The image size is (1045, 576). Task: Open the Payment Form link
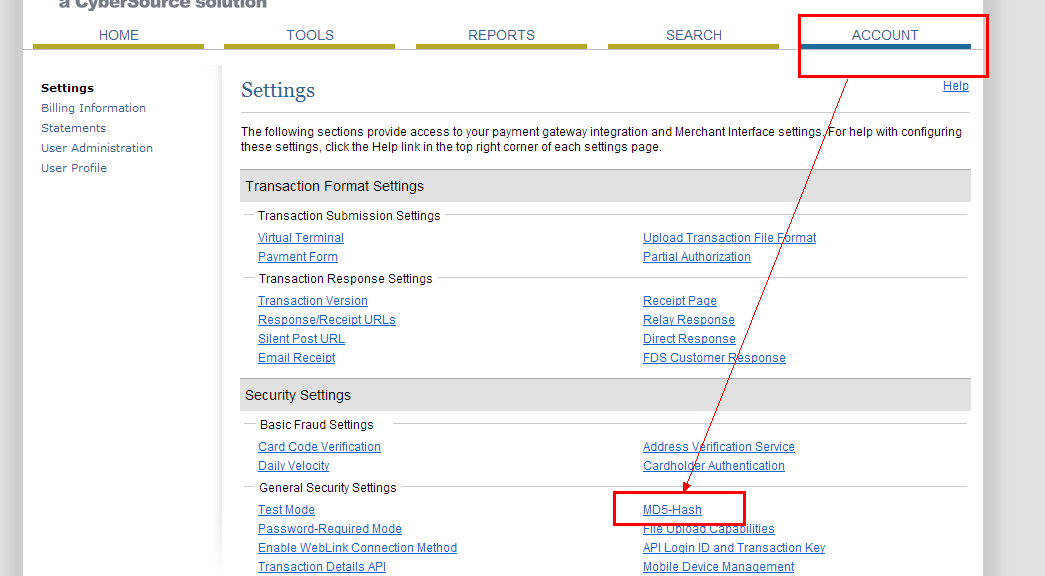[x=298, y=257]
